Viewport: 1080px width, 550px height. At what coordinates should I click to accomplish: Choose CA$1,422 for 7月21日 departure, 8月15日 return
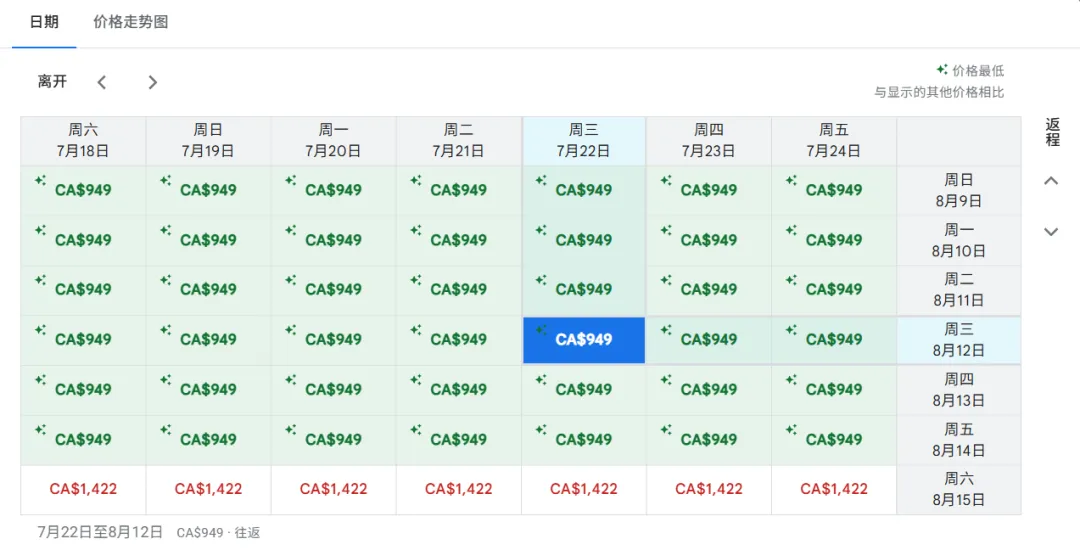[x=459, y=489]
